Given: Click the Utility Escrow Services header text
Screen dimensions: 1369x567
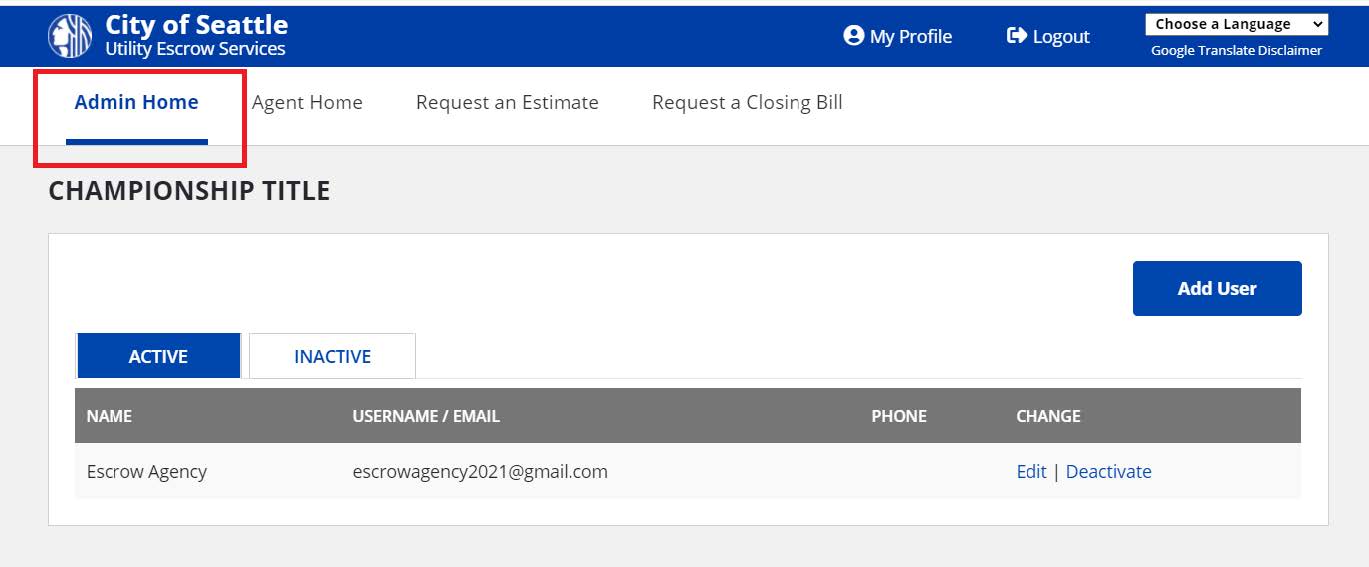Looking at the screenshot, I should pos(195,49).
